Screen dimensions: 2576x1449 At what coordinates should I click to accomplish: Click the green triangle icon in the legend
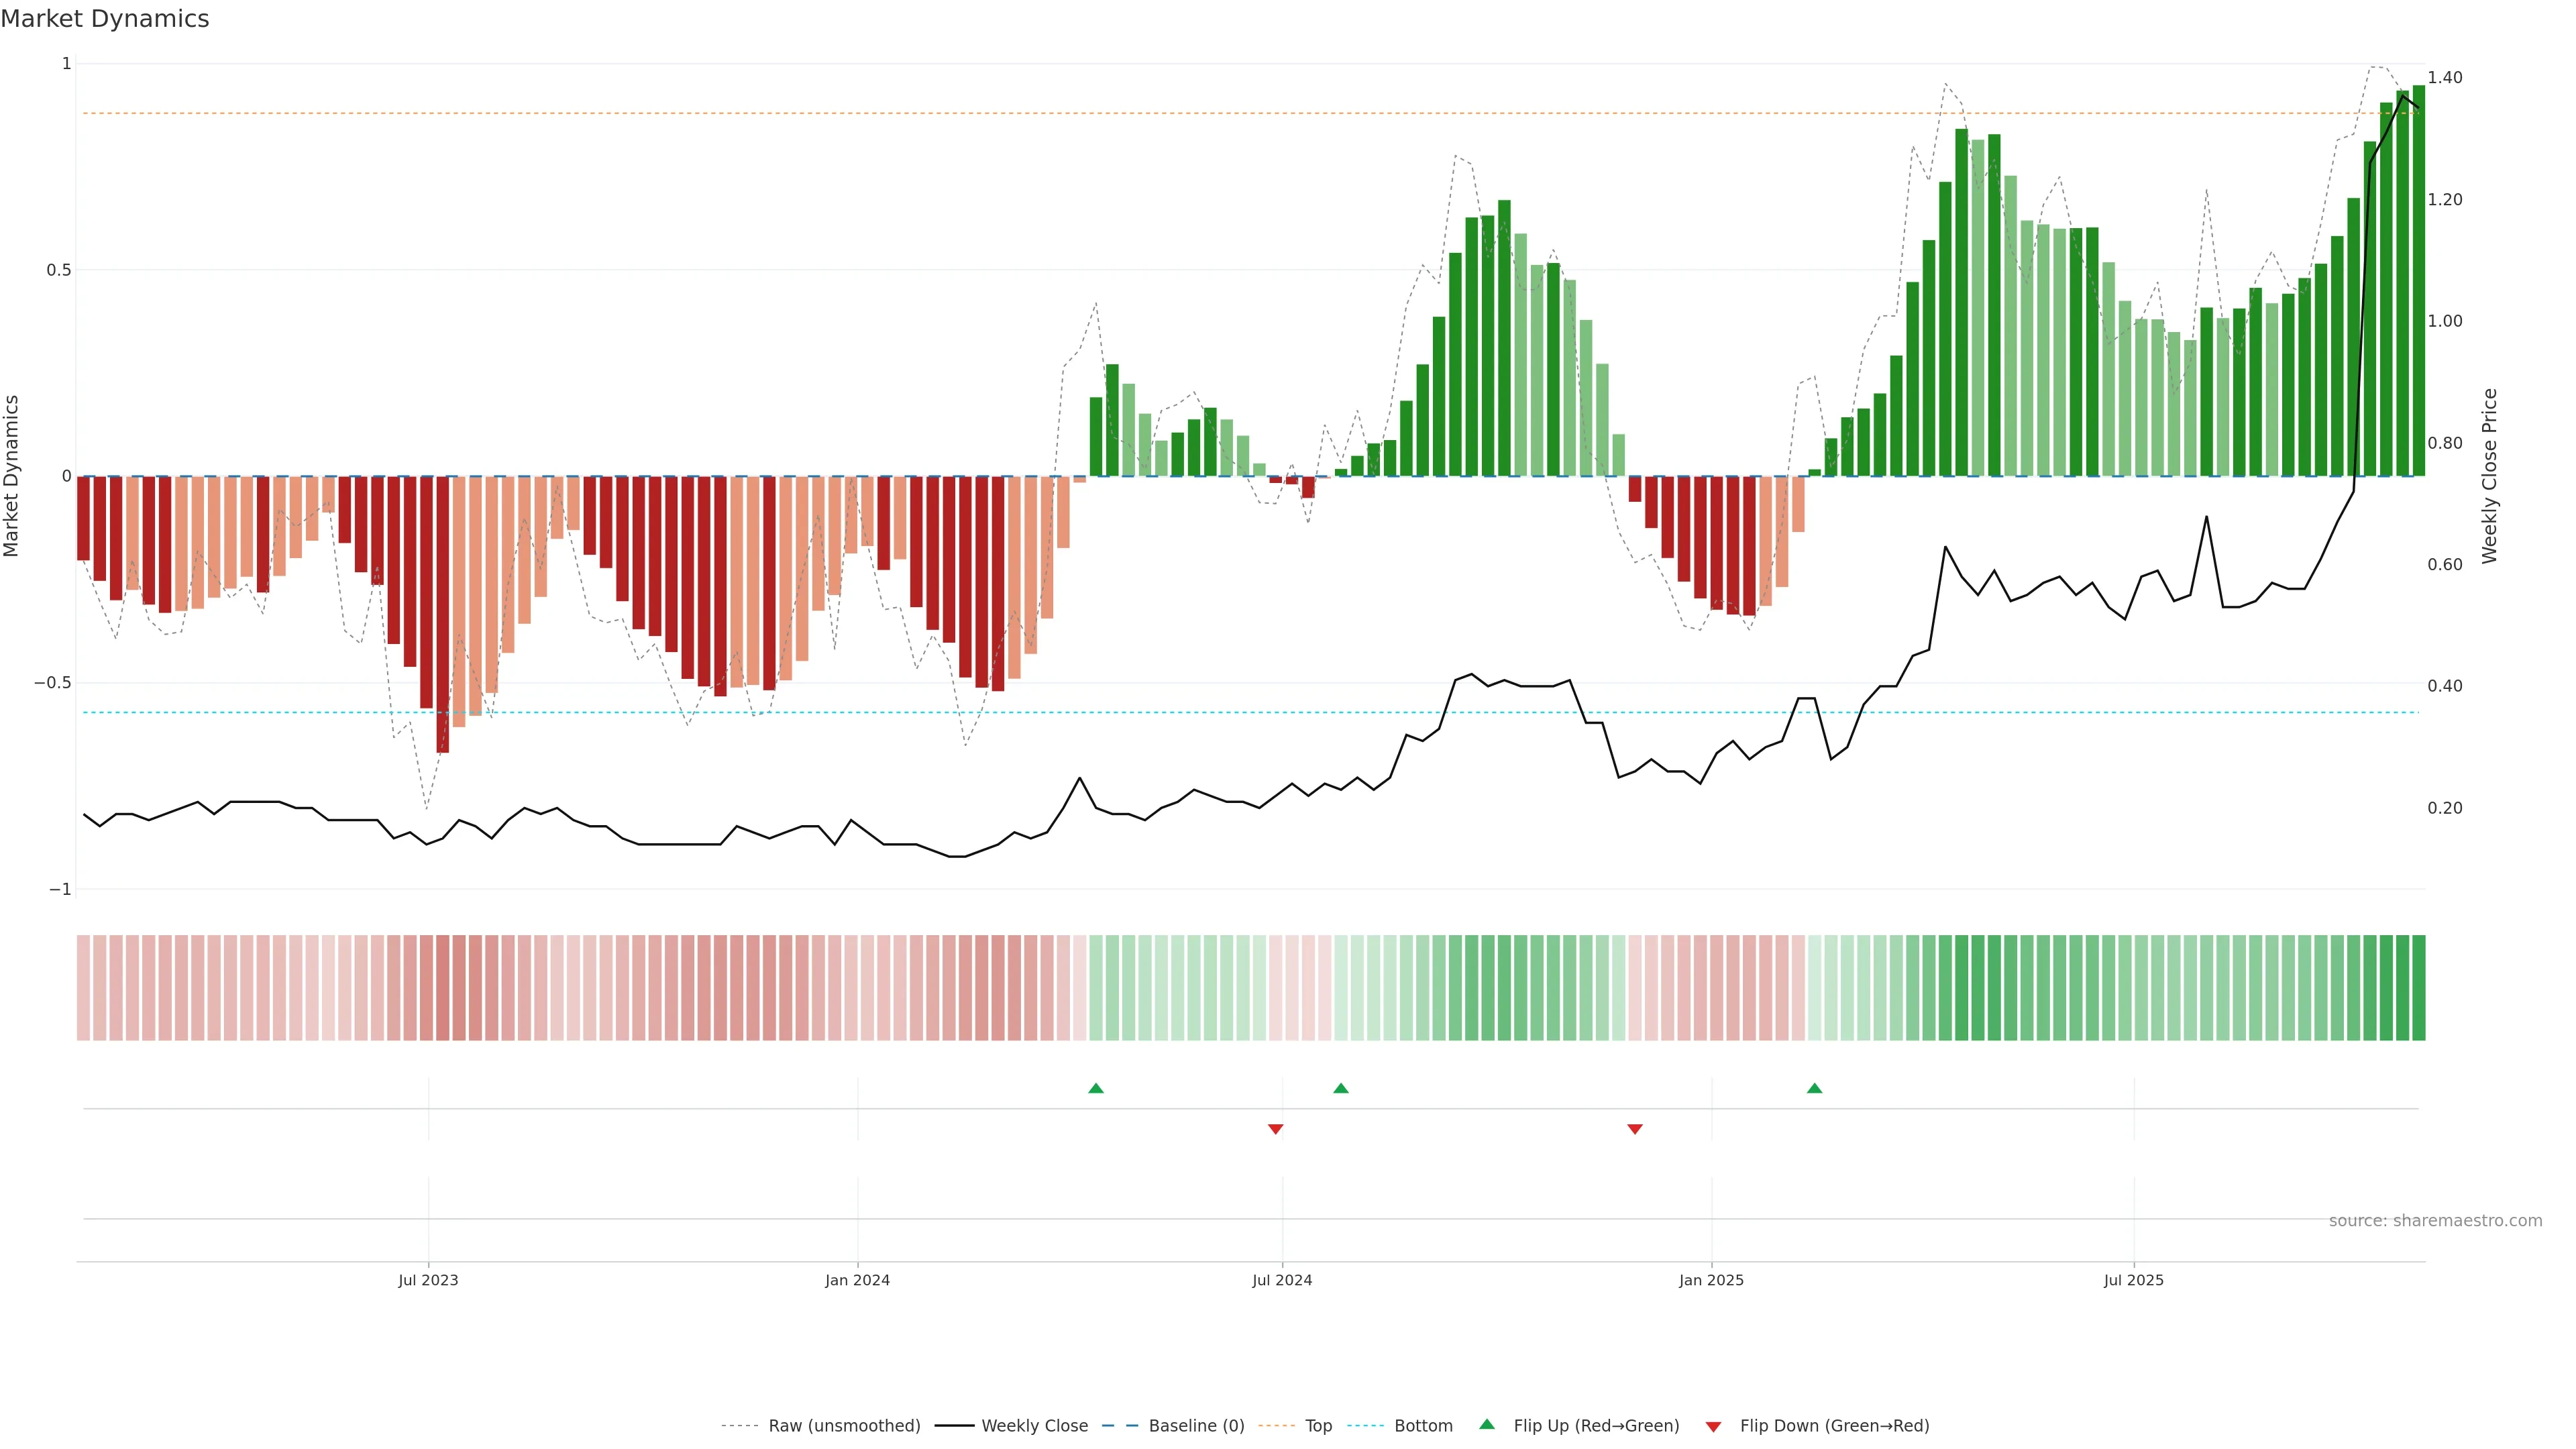(x=1487, y=1424)
